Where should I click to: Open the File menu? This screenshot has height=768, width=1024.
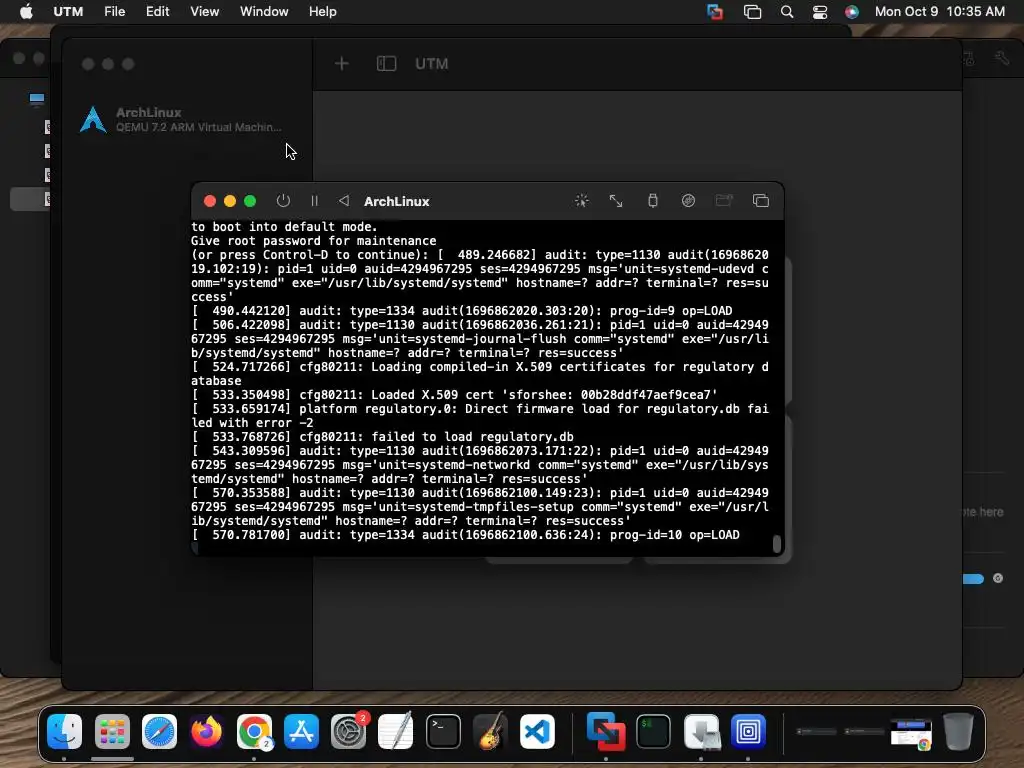point(114,11)
